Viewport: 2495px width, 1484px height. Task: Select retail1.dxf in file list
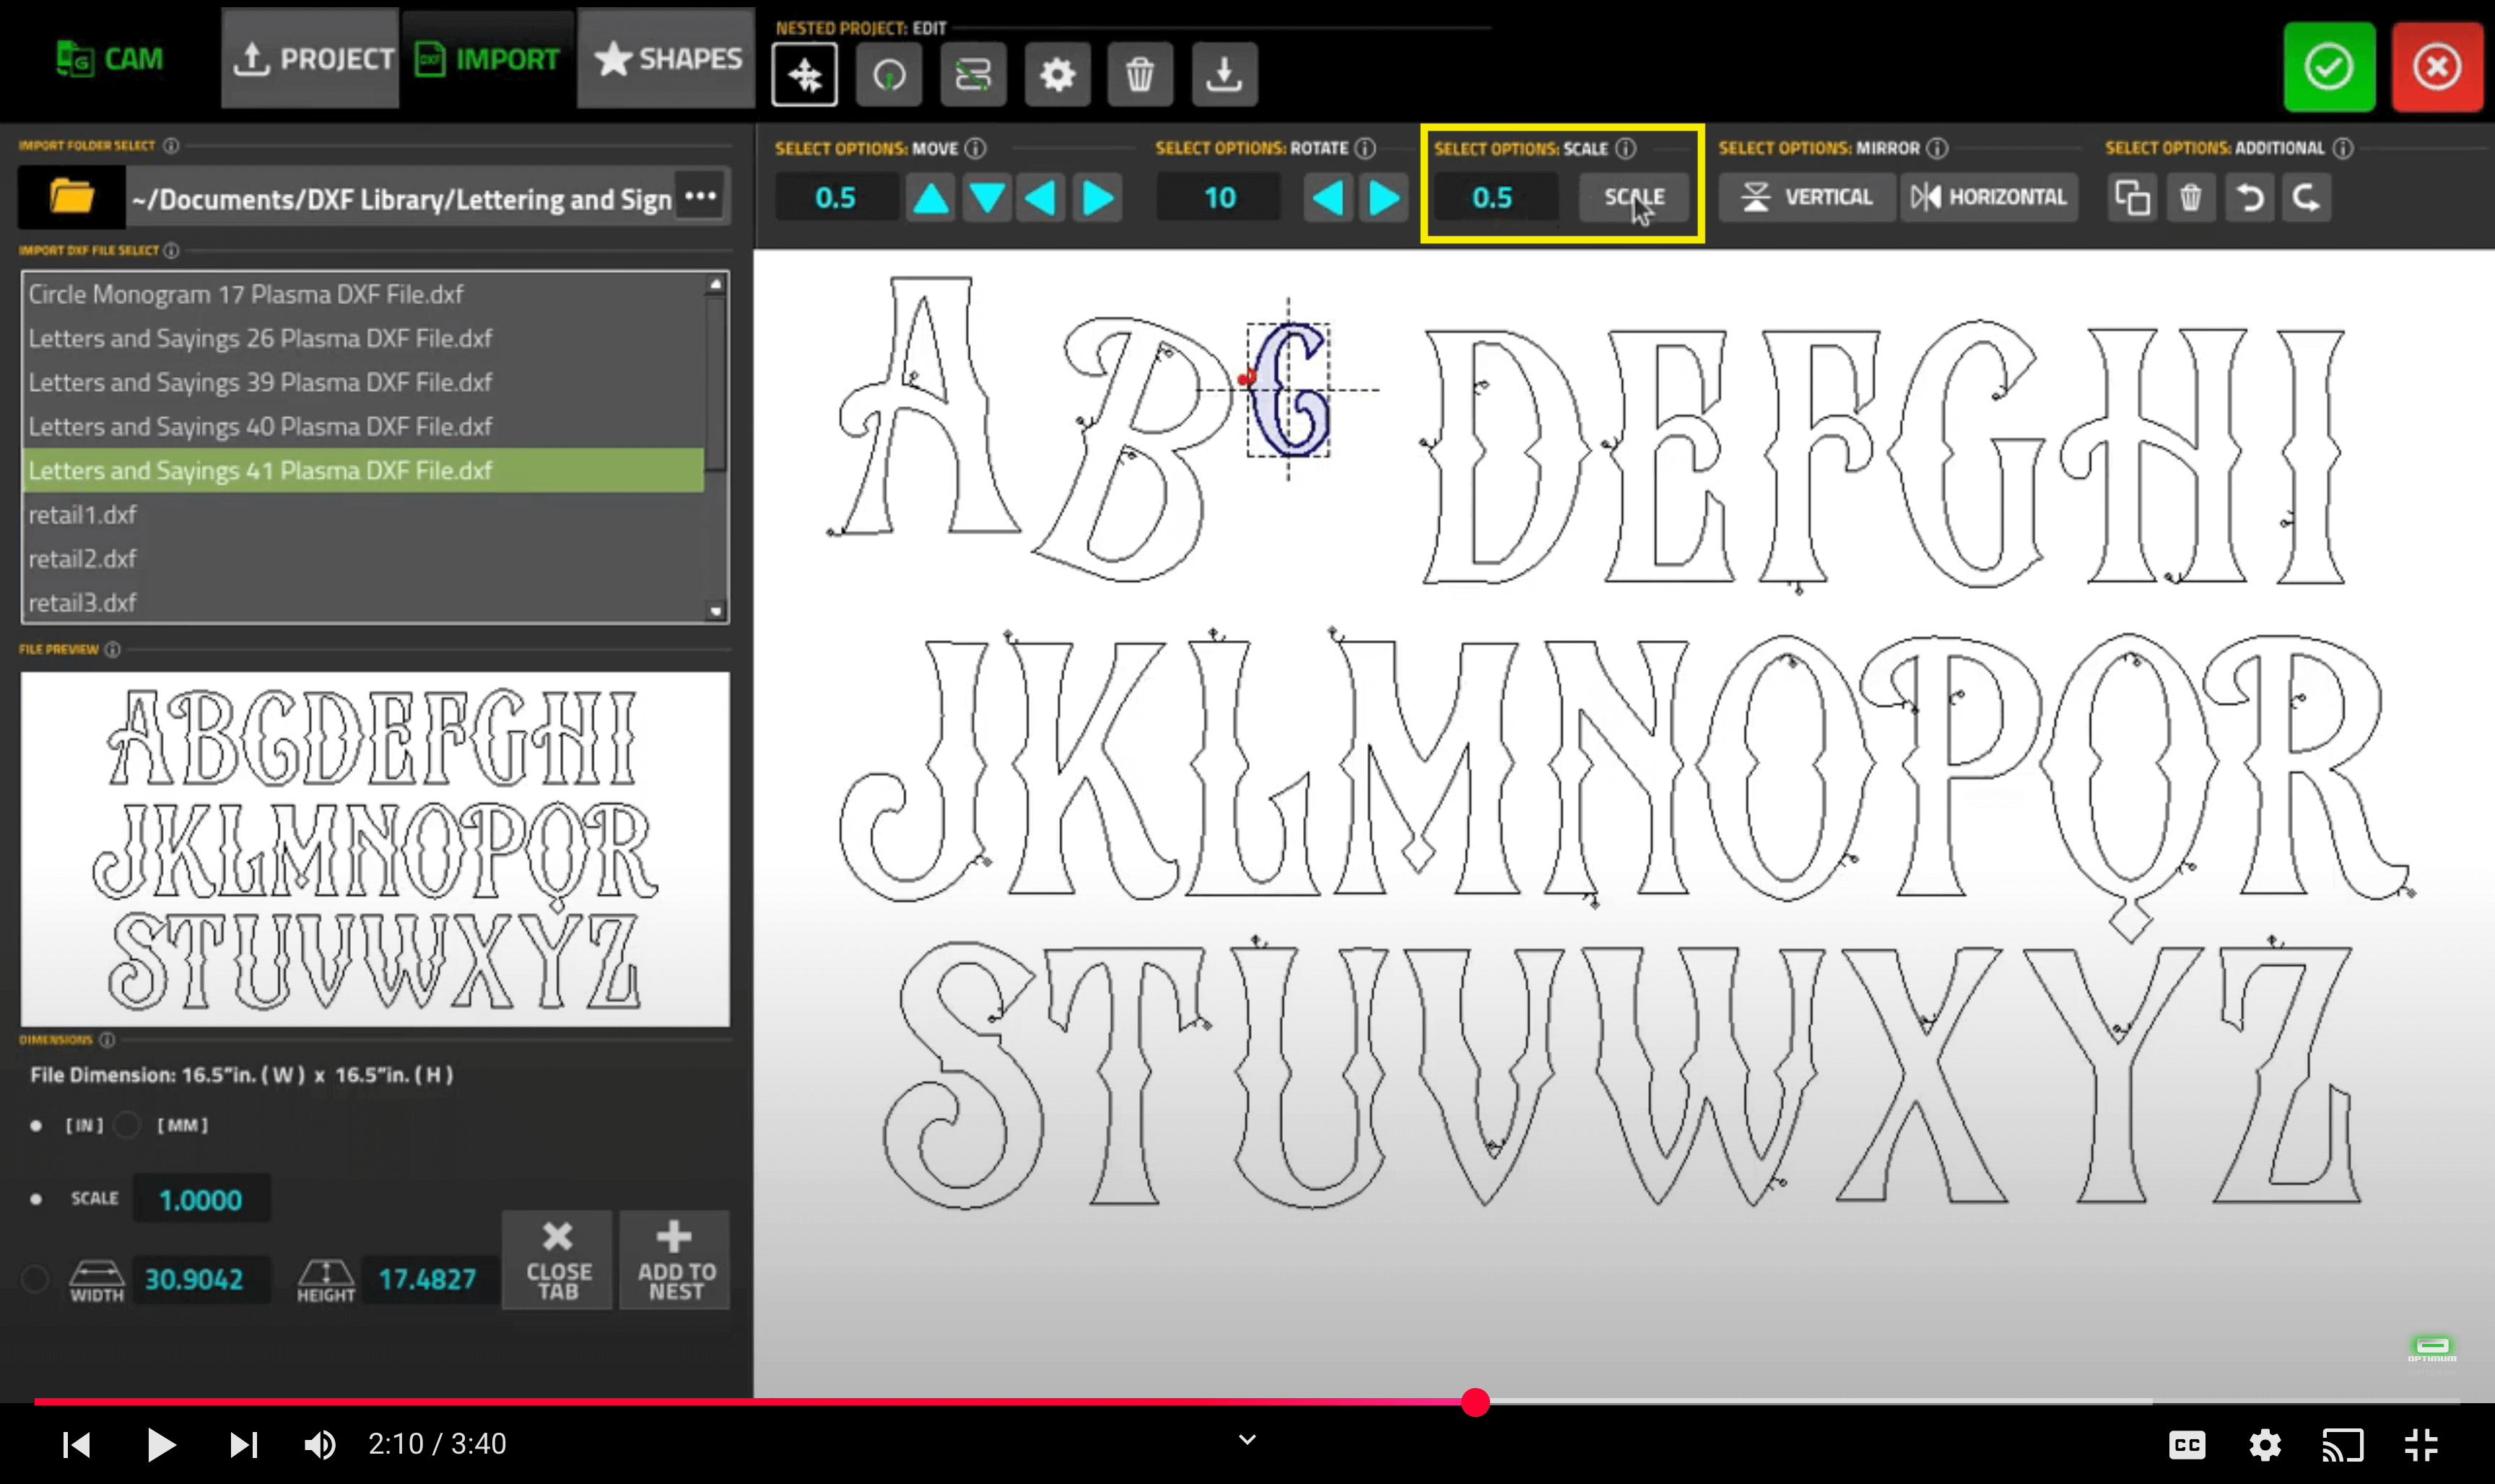(x=82, y=514)
